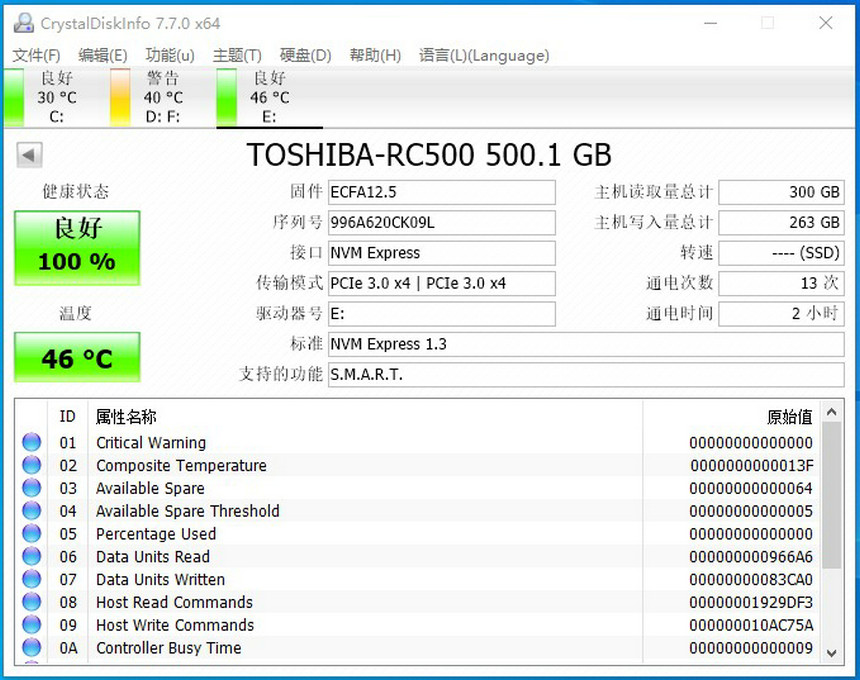Click the 良好 100% health status button
860x680 pixels.
pos(76,248)
